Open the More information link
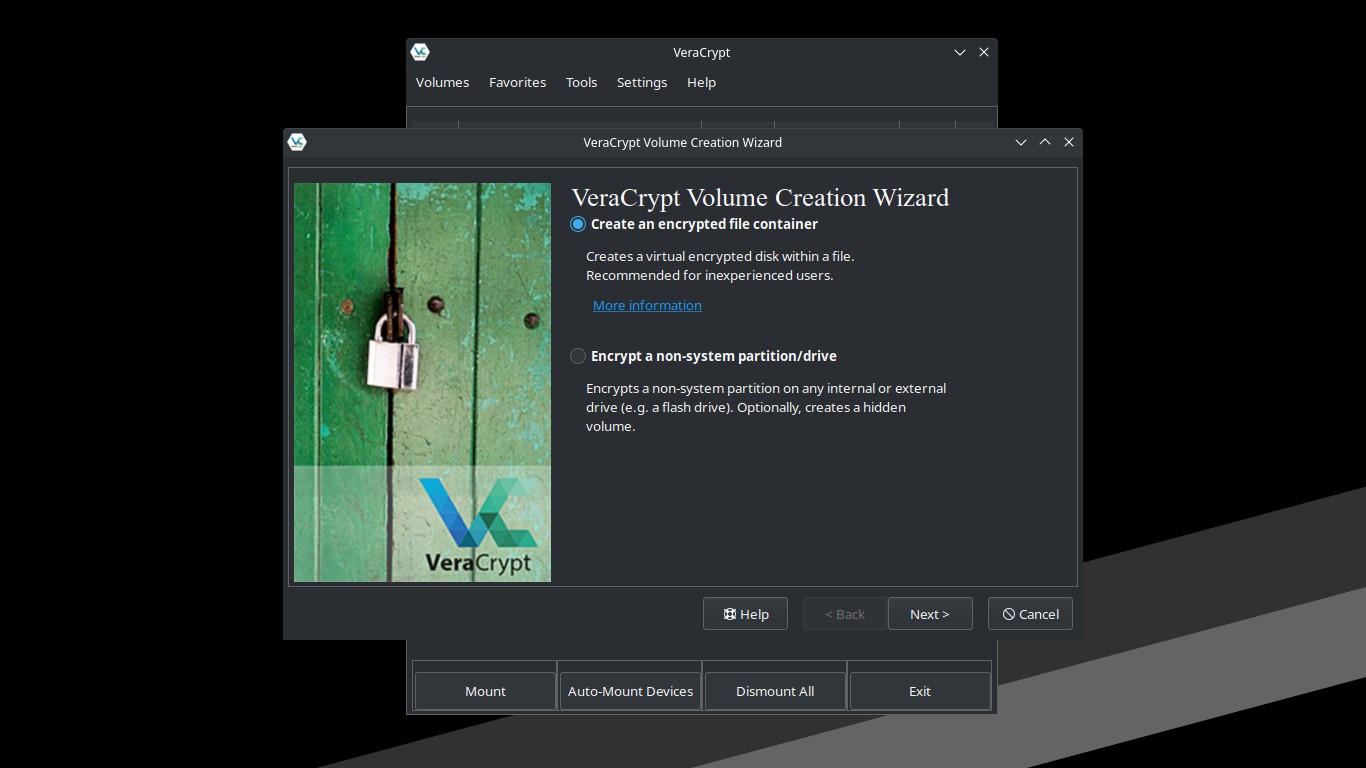Image resolution: width=1366 pixels, height=768 pixels. pos(647,305)
